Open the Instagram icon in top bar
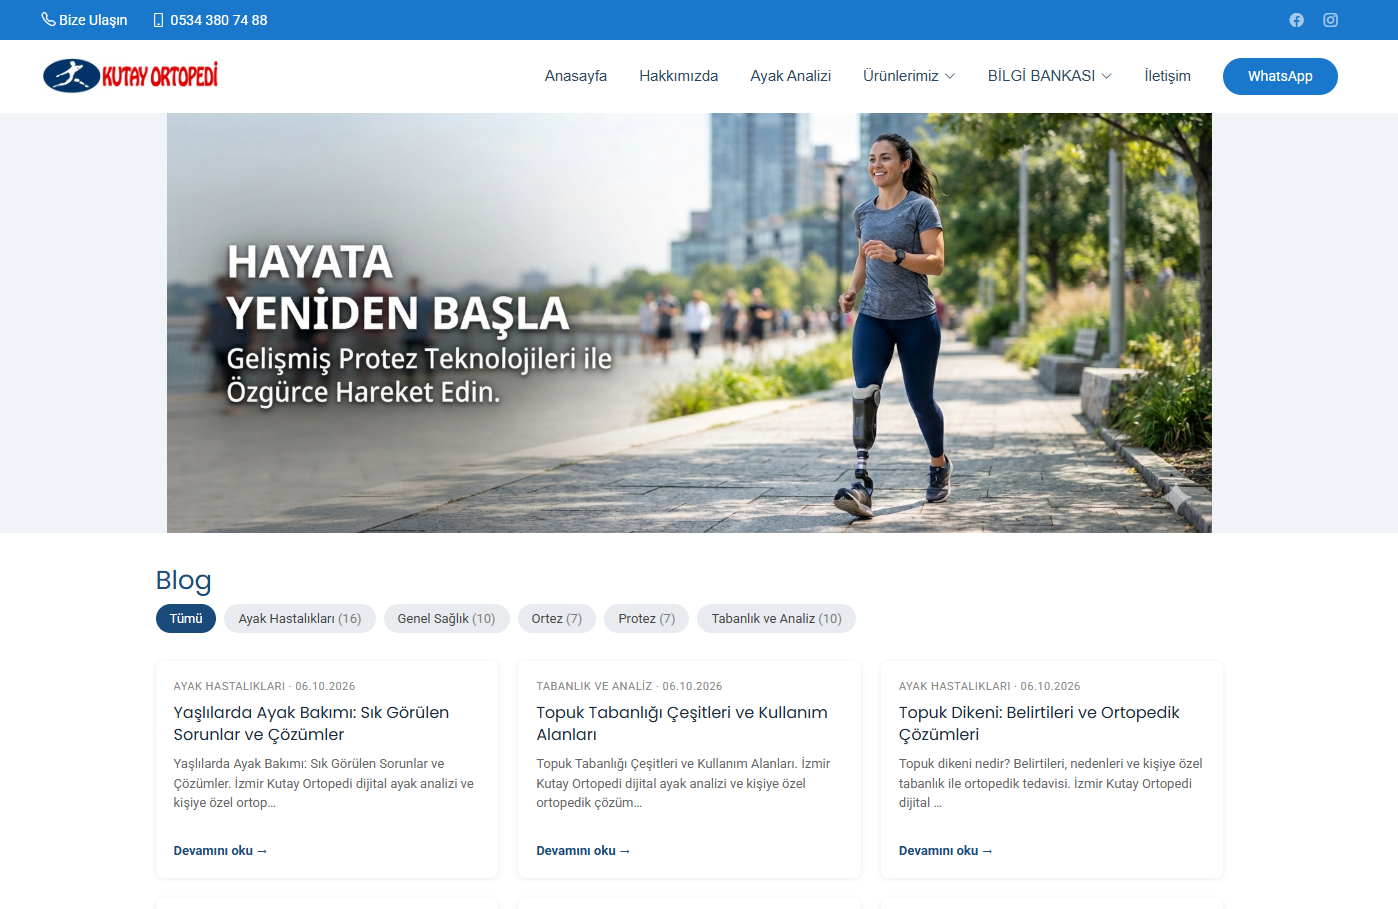The width and height of the screenshot is (1398, 909). (1330, 20)
